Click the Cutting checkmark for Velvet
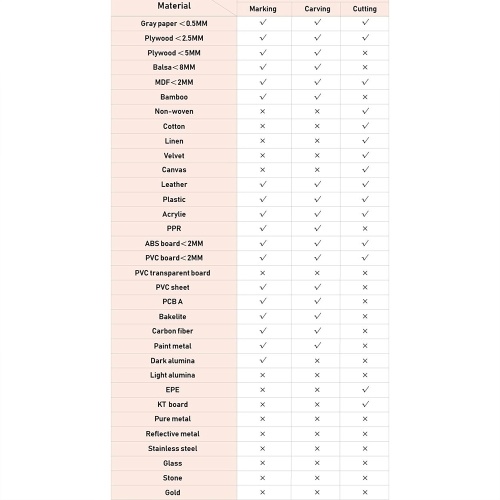500x500 pixels. tap(365, 155)
